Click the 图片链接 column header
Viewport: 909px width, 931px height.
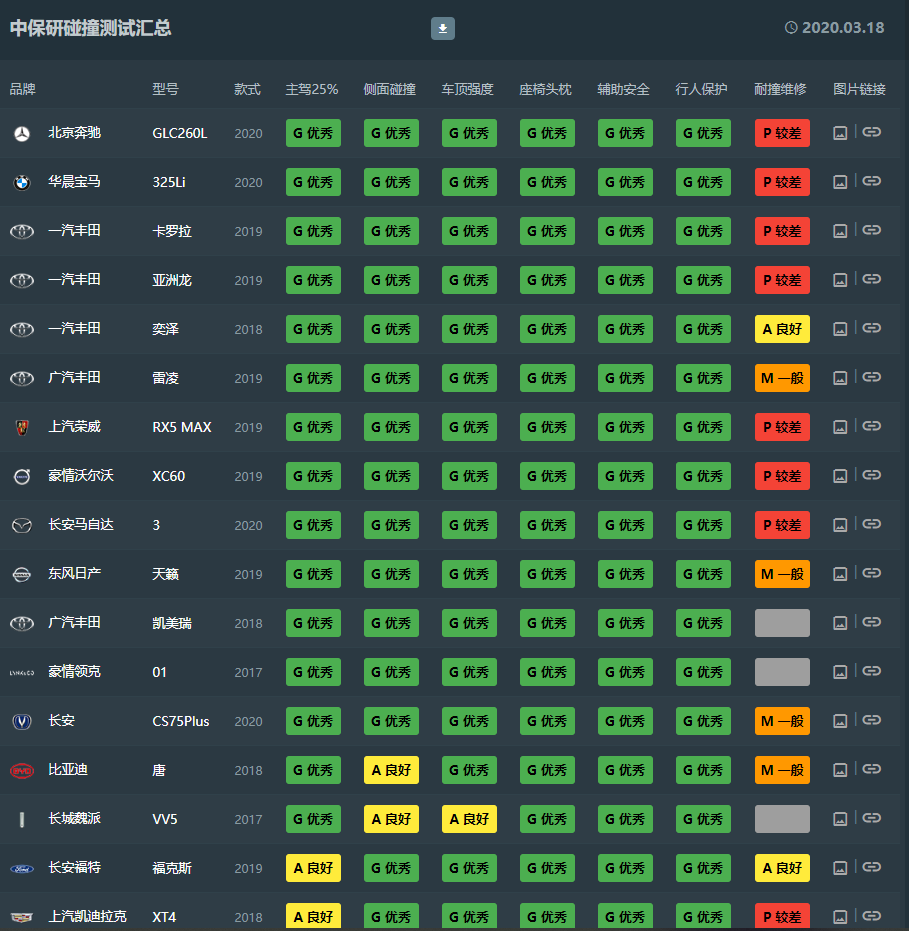pyautogui.click(x=859, y=89)
